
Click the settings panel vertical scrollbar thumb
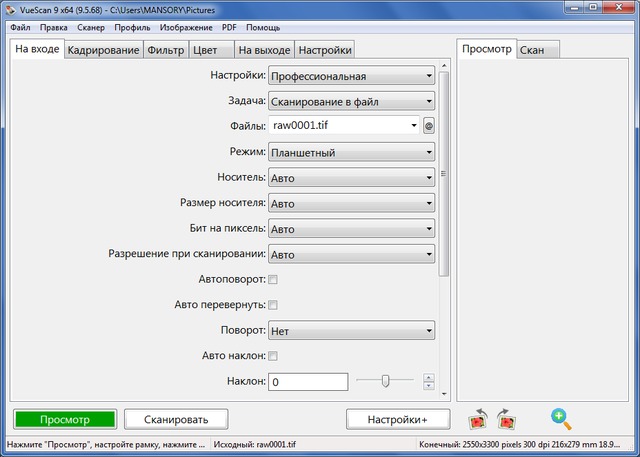click(x=444, y=174)
